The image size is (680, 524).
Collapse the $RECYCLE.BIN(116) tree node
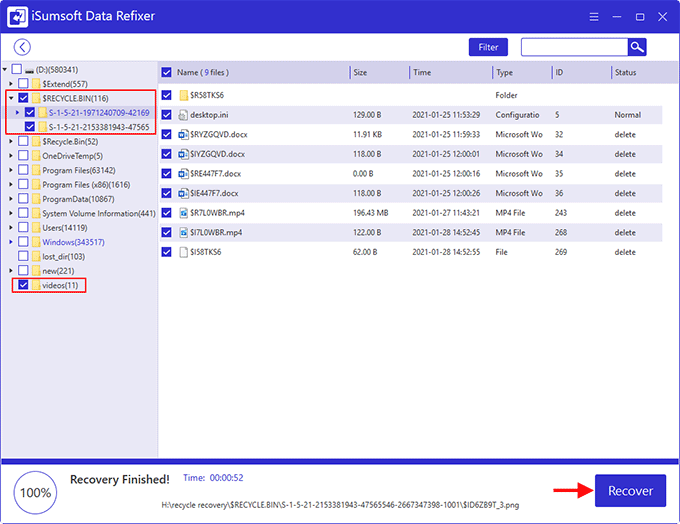11,98
